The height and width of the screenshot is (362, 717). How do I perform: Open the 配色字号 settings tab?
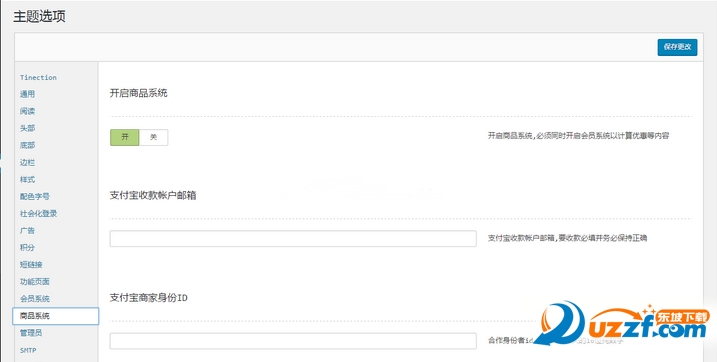[34, 197]
